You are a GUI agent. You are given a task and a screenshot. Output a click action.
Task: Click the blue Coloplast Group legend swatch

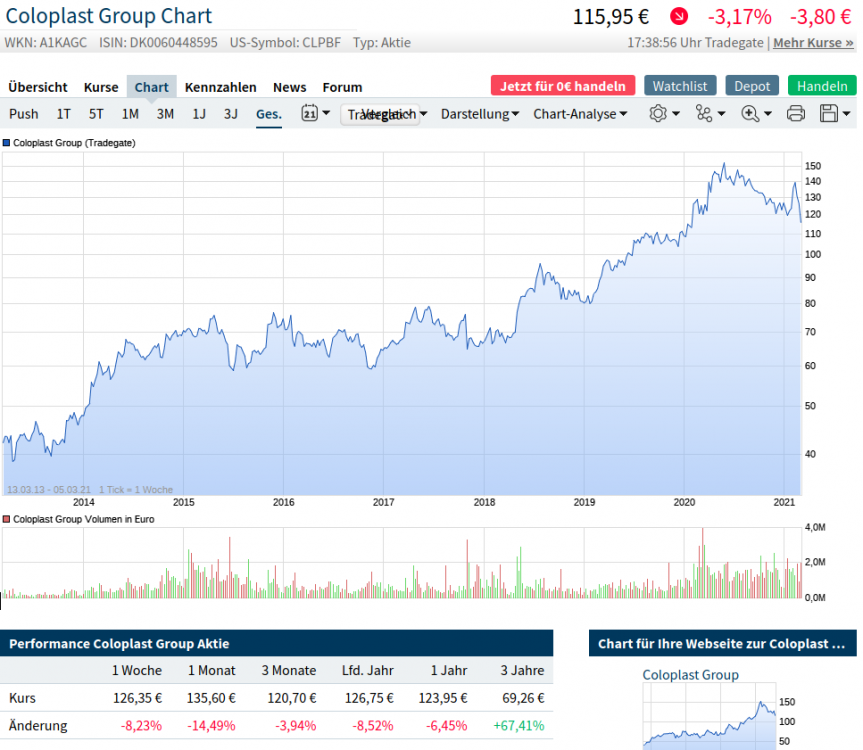(x=7, y=143)
